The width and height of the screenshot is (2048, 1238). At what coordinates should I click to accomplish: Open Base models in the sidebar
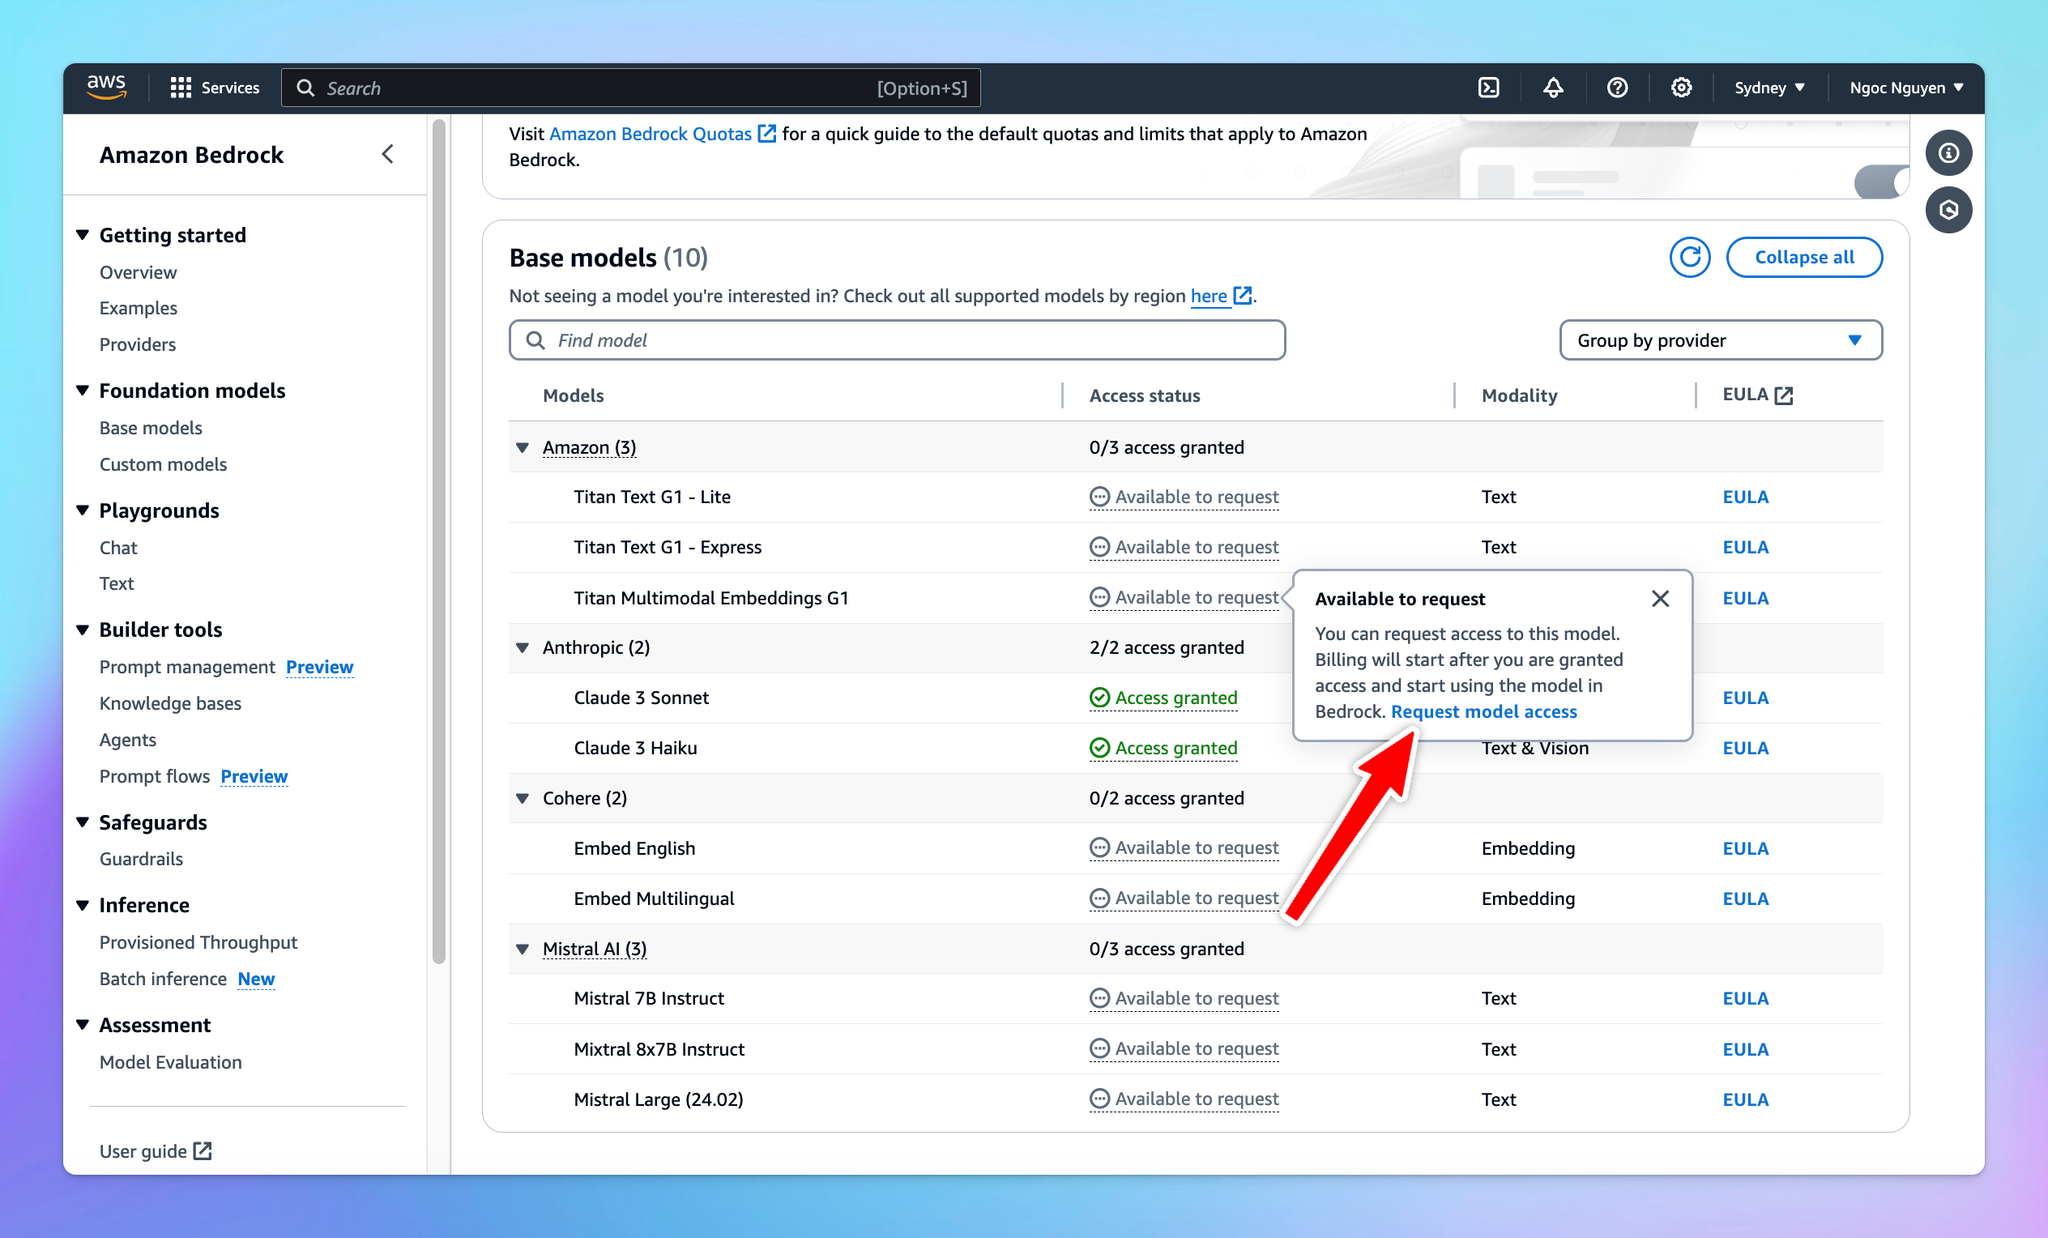coord(150,428)
